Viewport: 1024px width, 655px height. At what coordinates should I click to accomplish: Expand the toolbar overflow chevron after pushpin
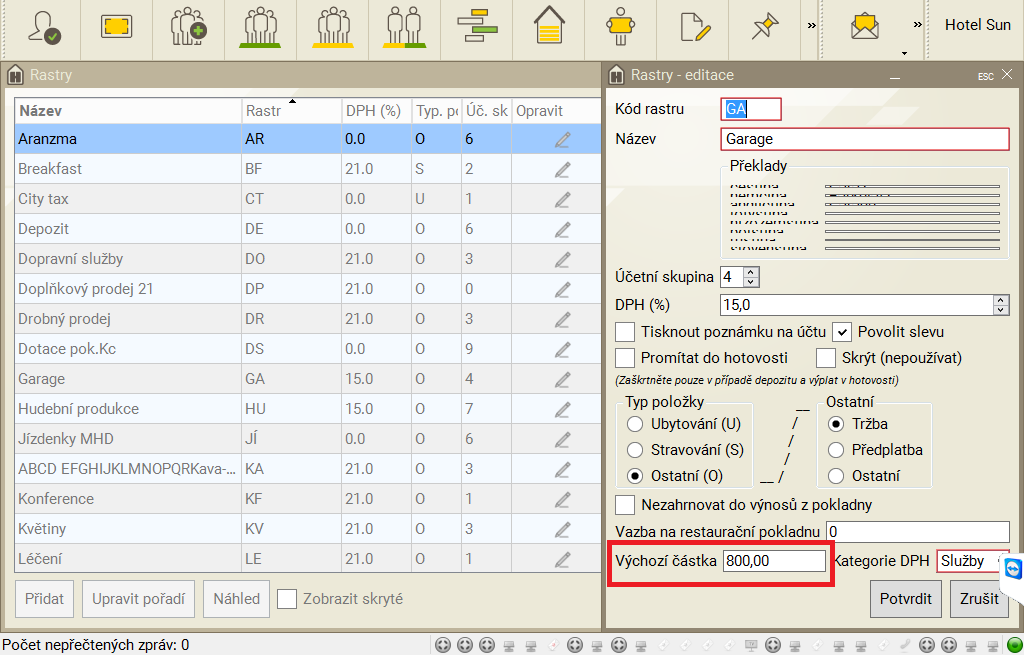pos(812,24)
